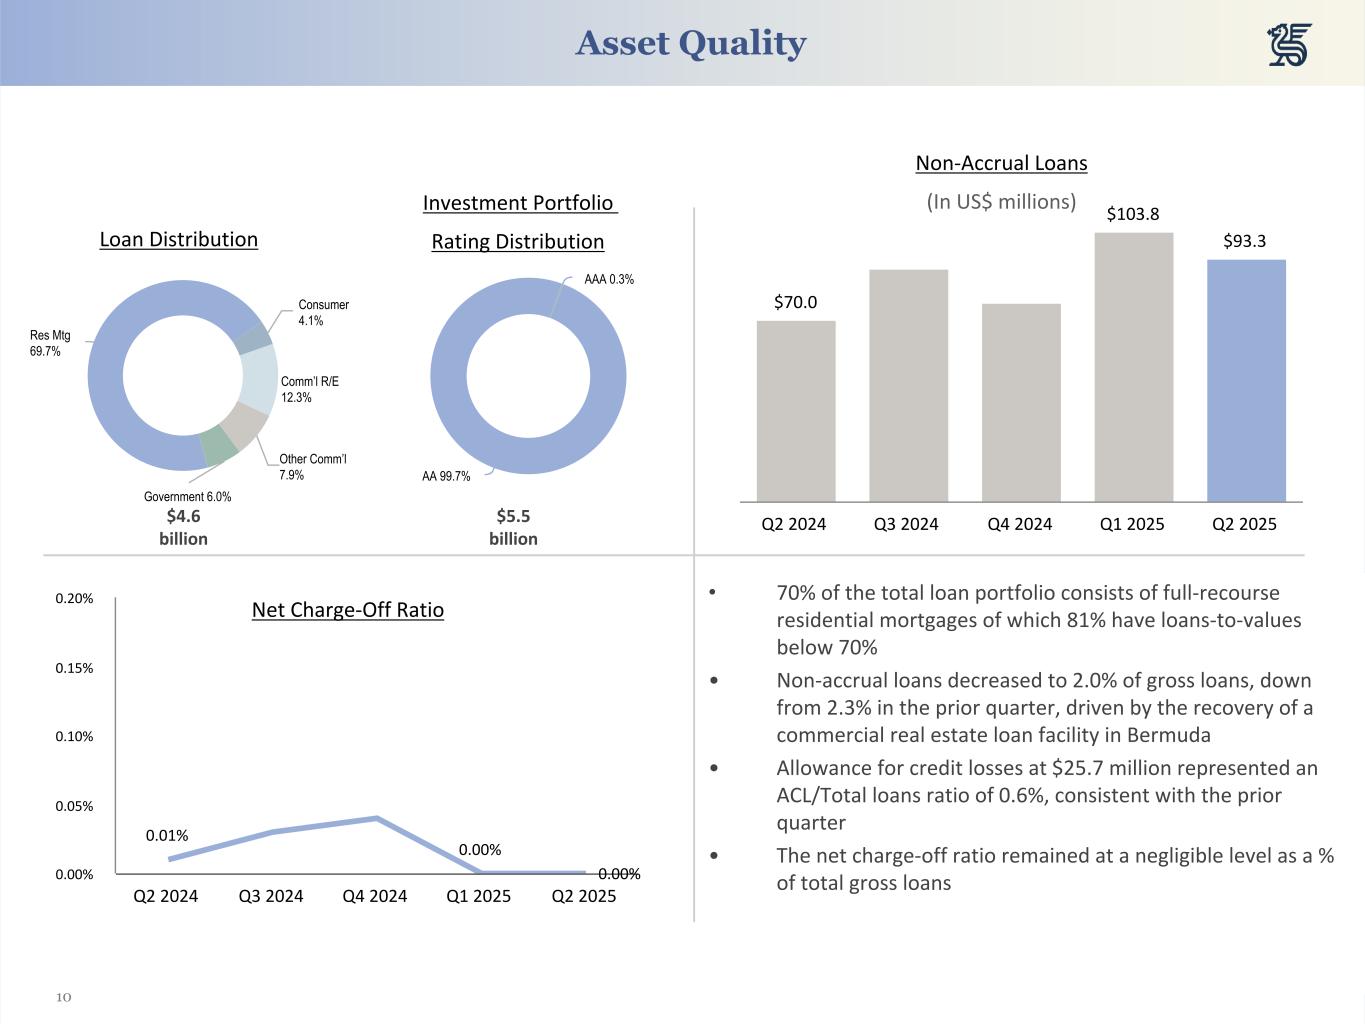Select the $103.8 data label
This screenshot has width=1365, height=1024.
[x=1132, y=214]
